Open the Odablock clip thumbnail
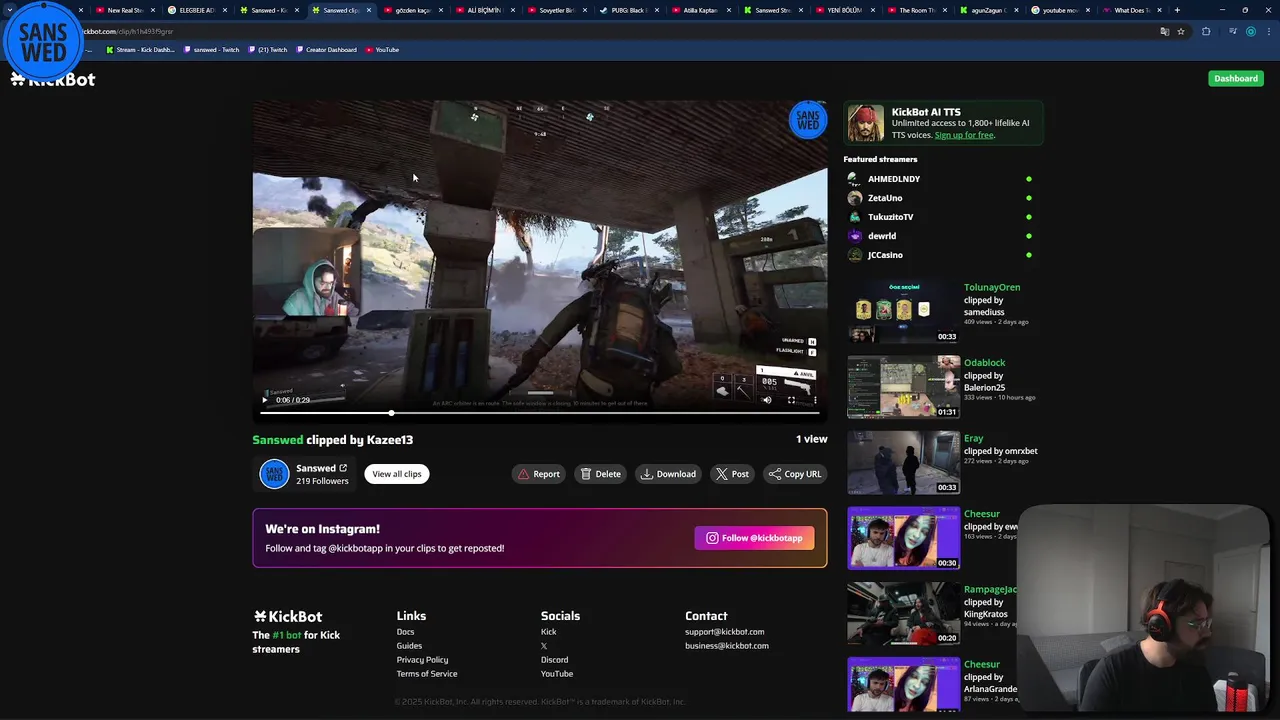This screenshot has width=1280, height=720. [x=904, y=387]
